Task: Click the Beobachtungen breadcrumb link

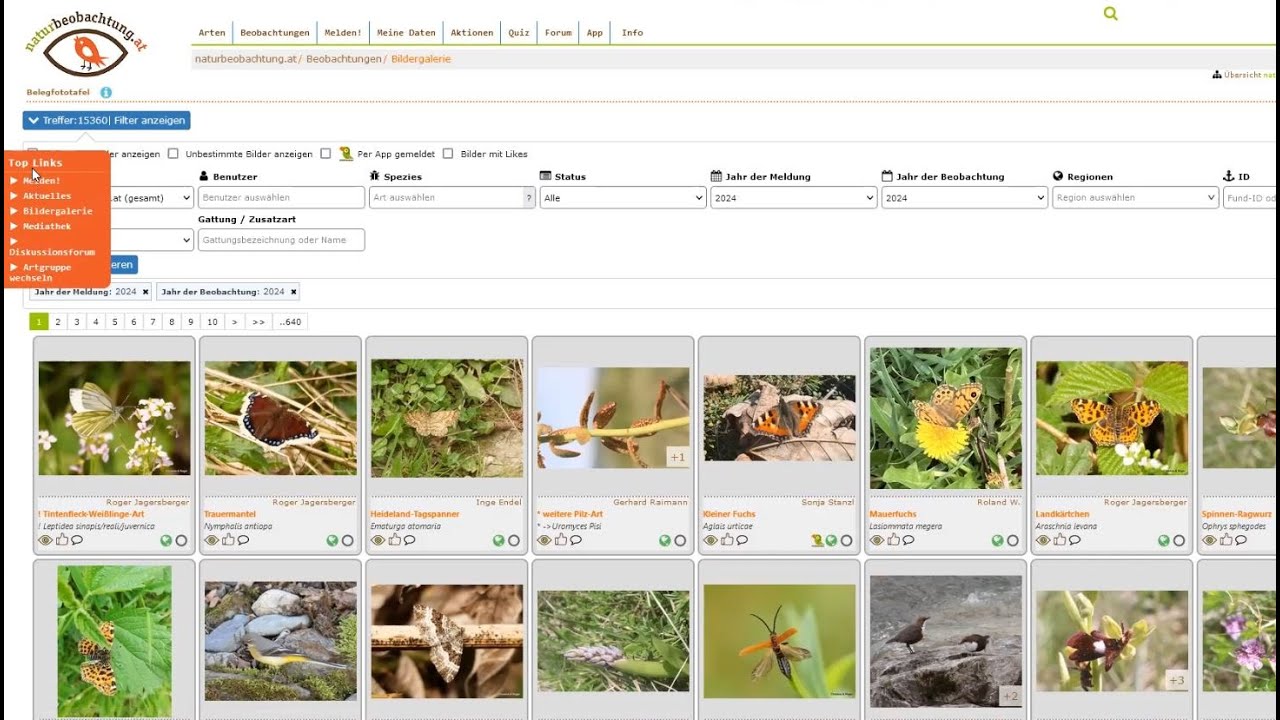Action: click(x=343, y=59)
